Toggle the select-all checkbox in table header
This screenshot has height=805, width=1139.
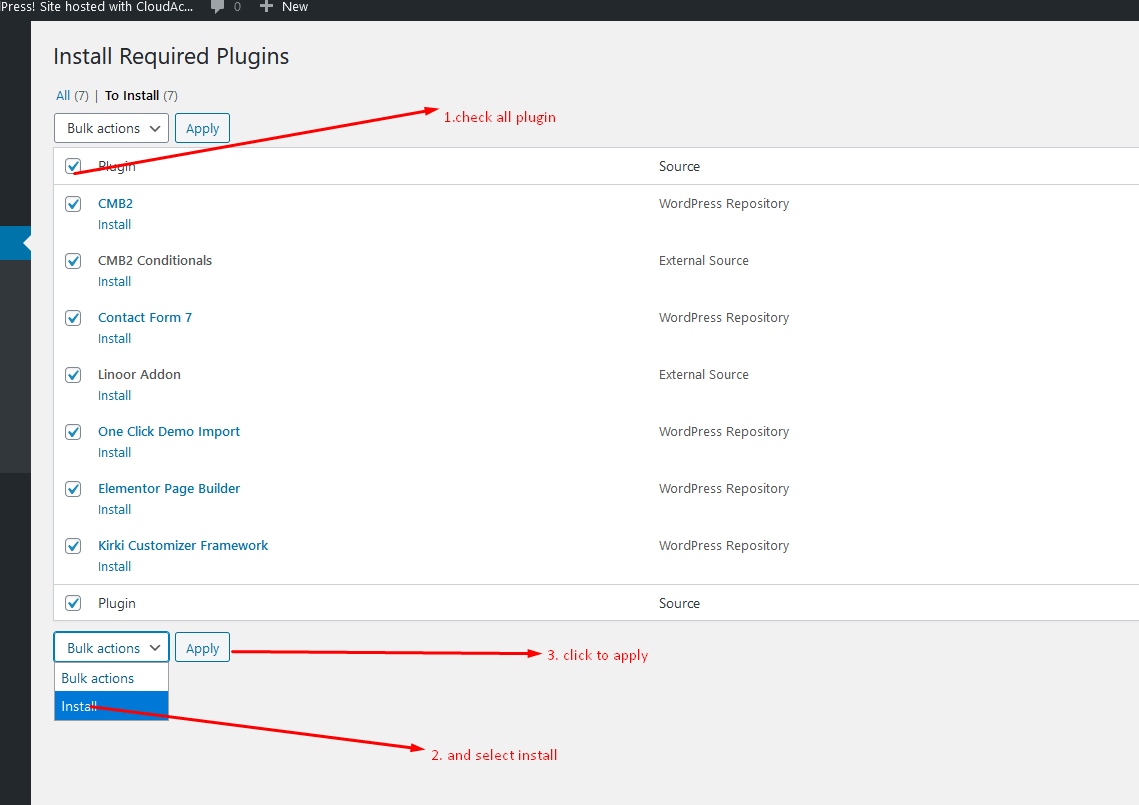pyautogui.click(x=73, y=166)
